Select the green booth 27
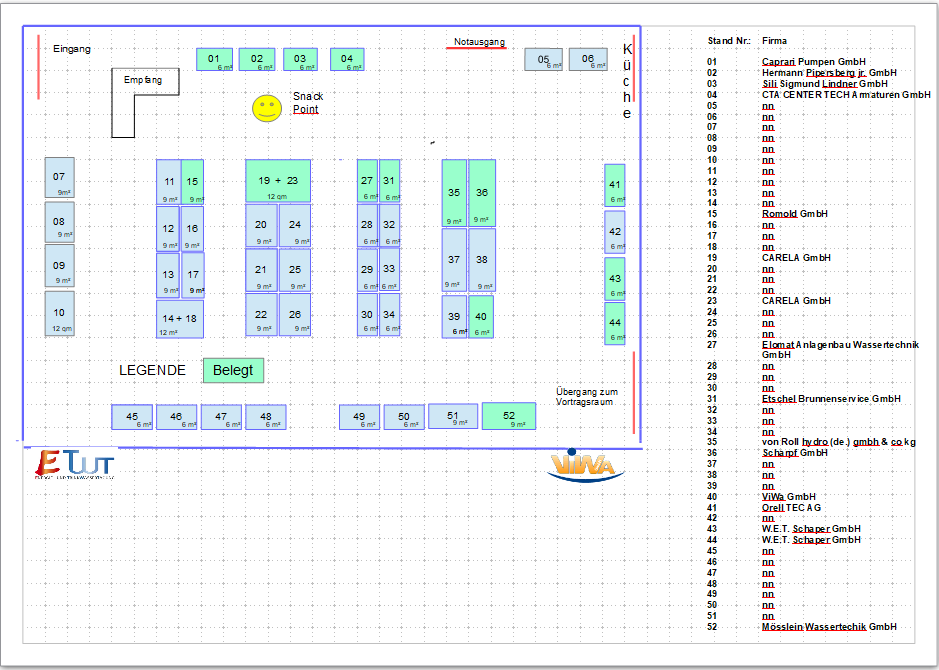The width and height of the screenshot is (939, 670). point(367,181)
